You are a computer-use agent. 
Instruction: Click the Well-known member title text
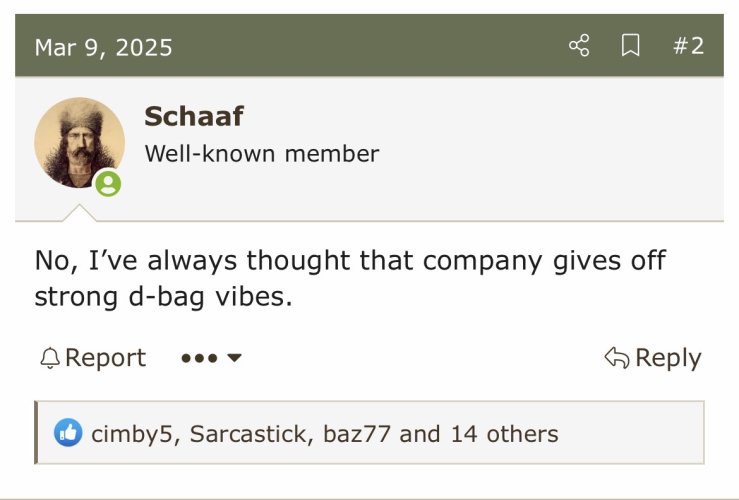tap(262, 154)
